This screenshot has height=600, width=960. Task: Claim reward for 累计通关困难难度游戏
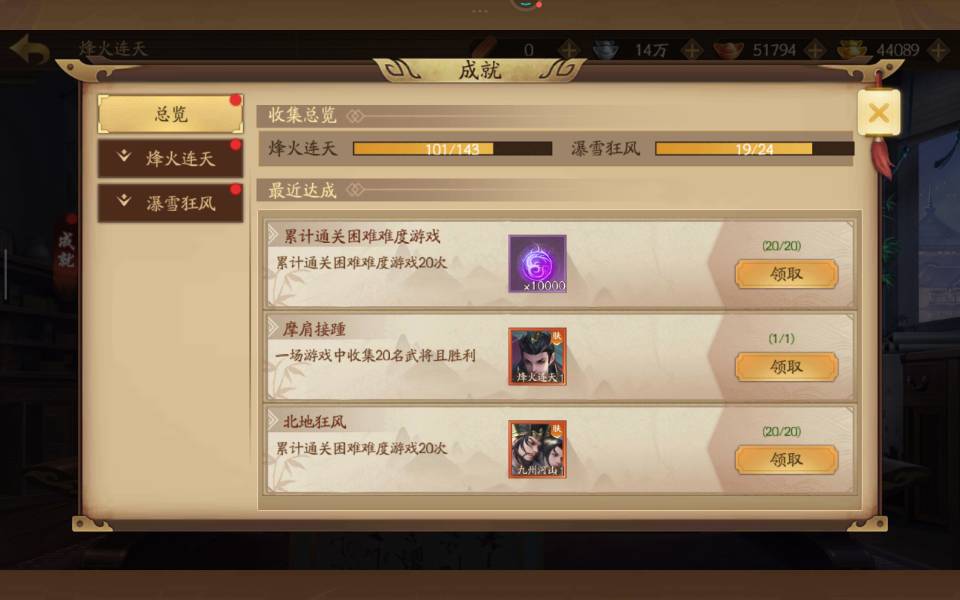pyautogui.click(x=786, y=274)
